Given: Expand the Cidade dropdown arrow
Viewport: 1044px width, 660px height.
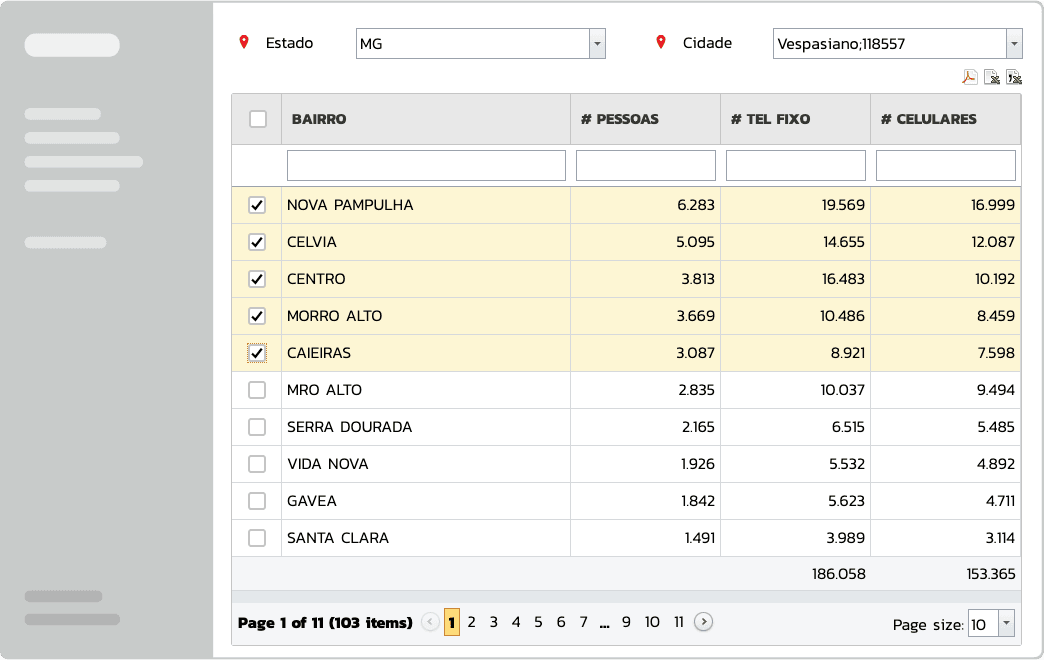Looking at the screenshot, I should (1014, 44).
